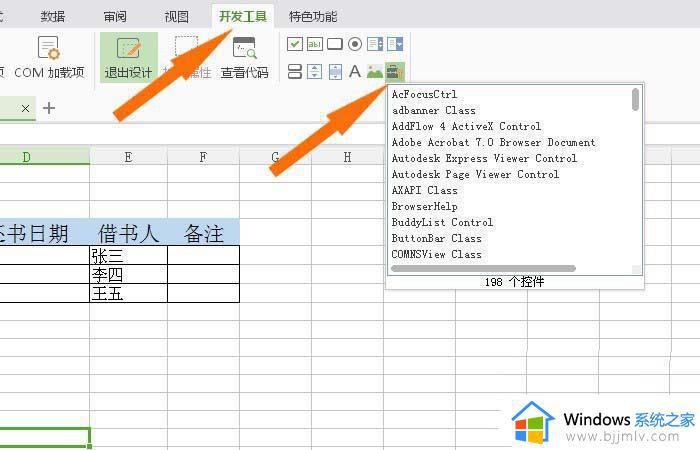Select ButtonBar Class entry
700x450 pixels.
(437, 238)
